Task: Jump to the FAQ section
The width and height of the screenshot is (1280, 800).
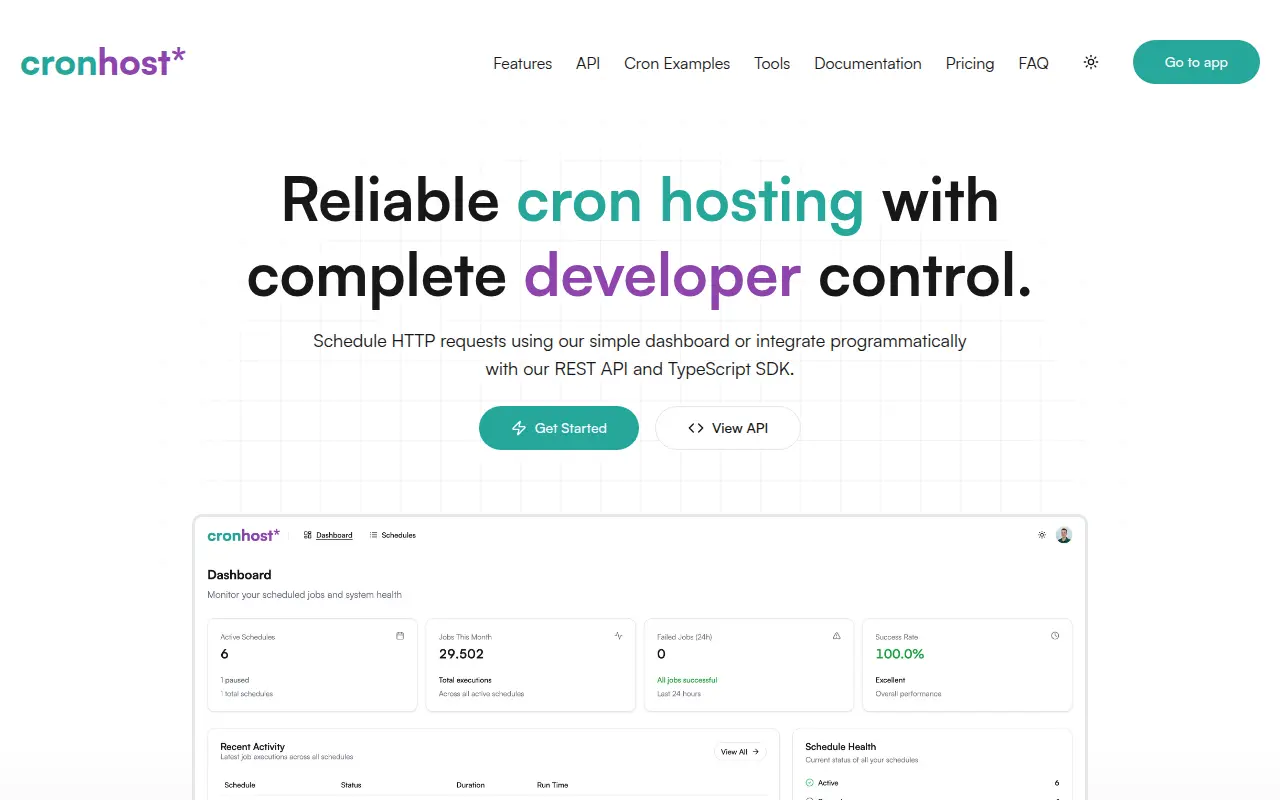Action: tap(1033, 63)
